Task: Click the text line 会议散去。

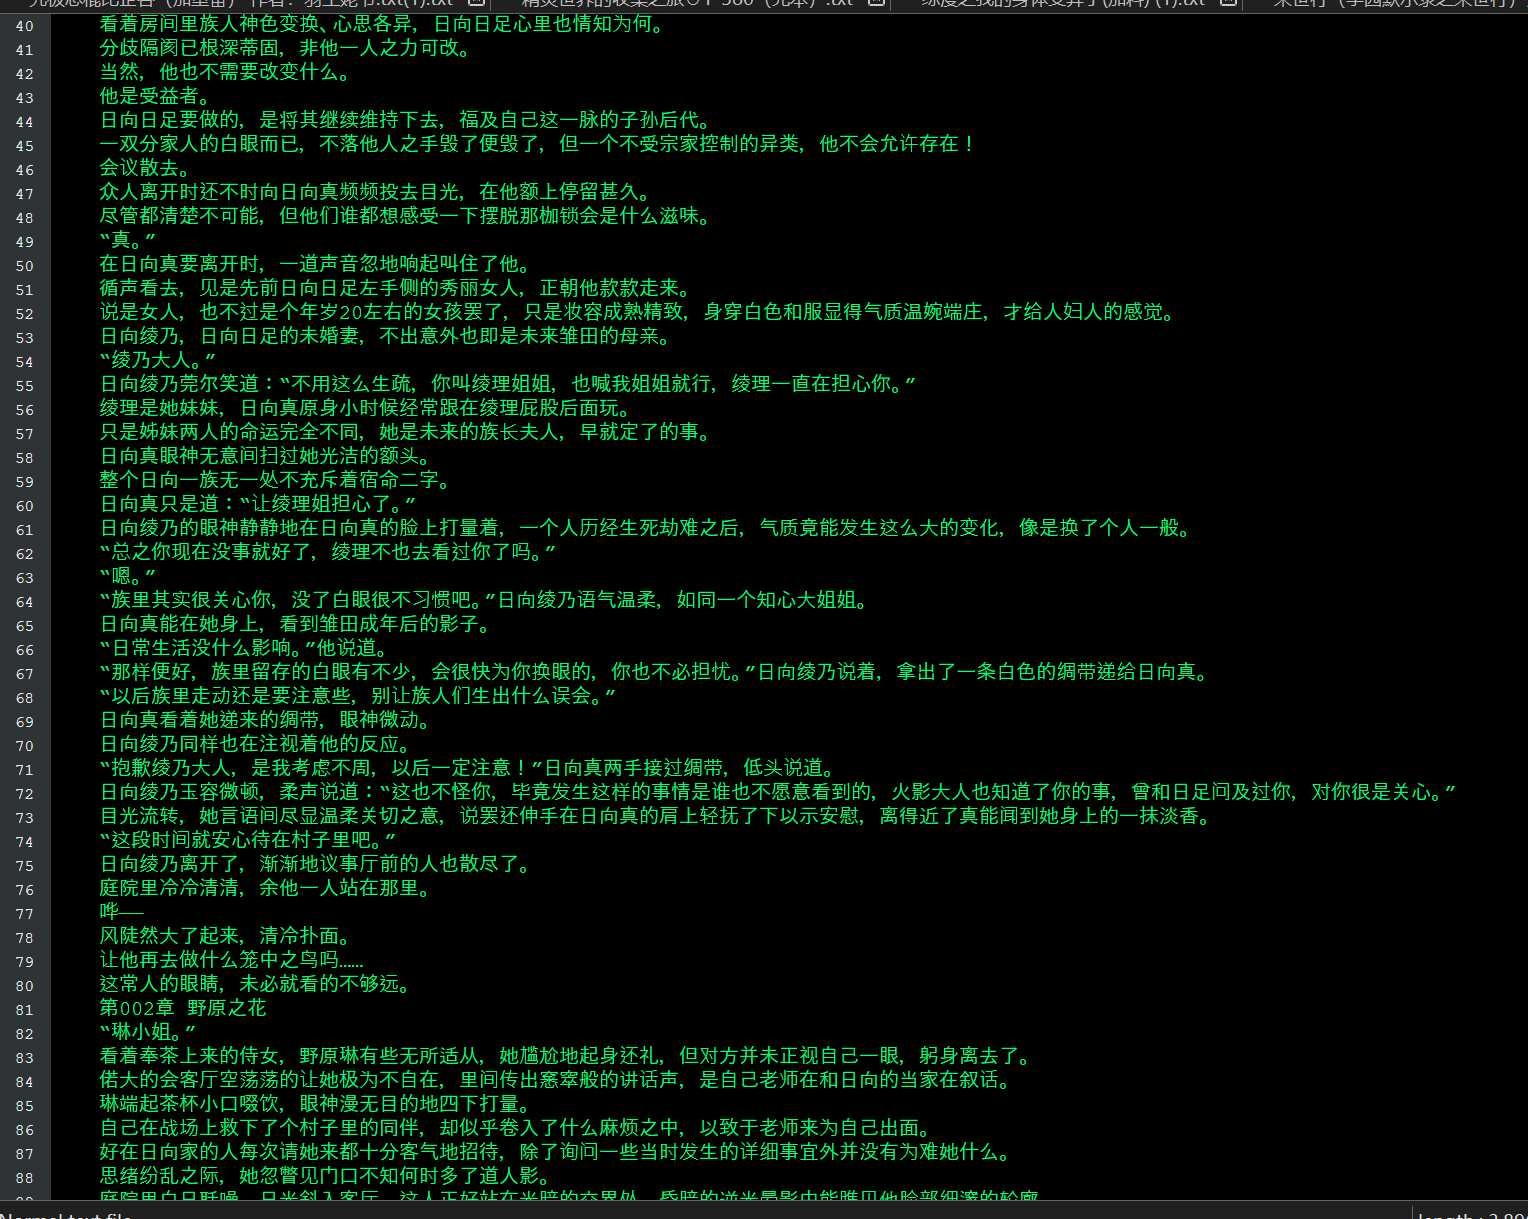Action: (x=144, y=168)
